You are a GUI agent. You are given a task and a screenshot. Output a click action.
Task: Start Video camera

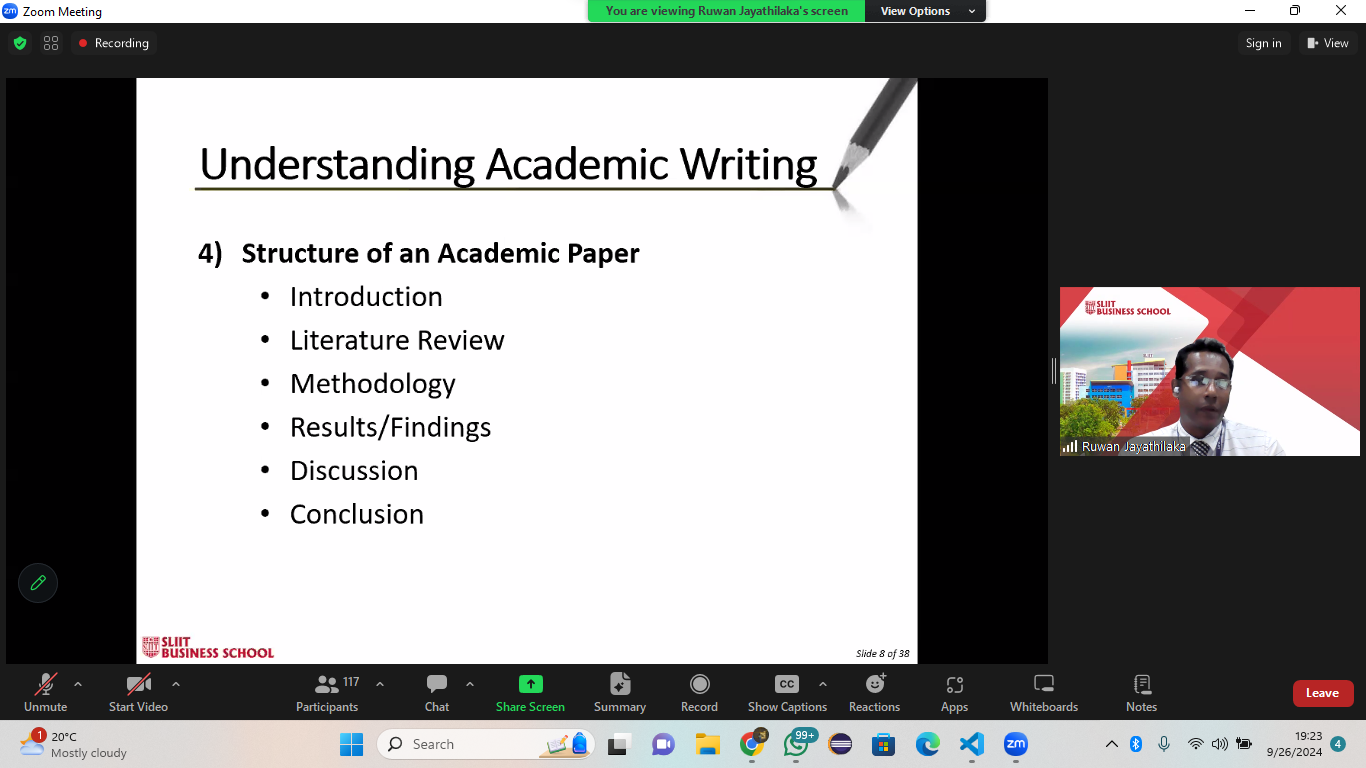pyautogui.click(x=138, y=692)
